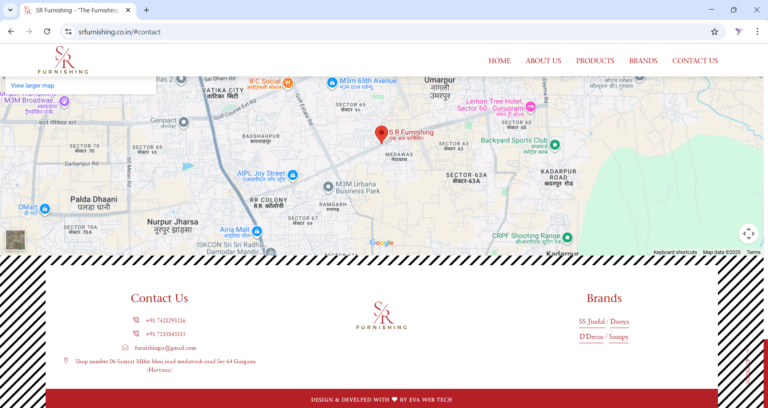Click the IFC Social restaurant marker

coord(288,82)
